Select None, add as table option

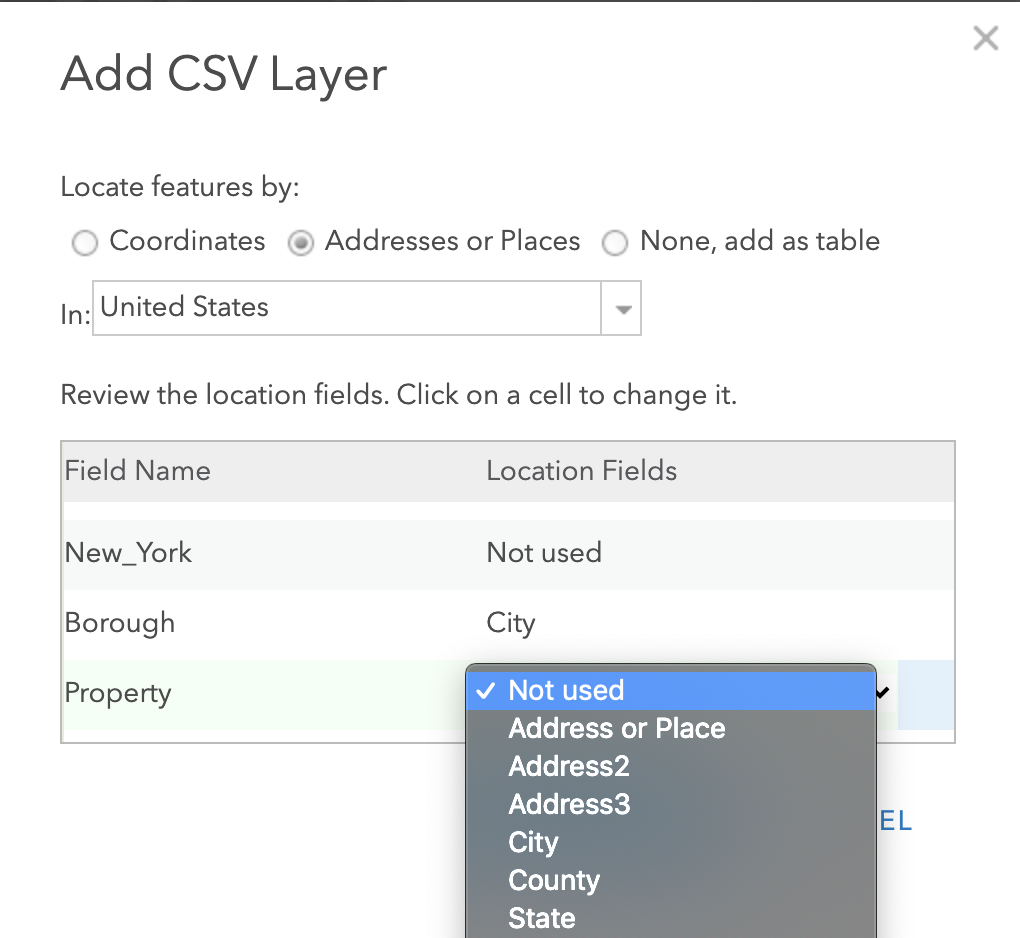pos(615,243)
